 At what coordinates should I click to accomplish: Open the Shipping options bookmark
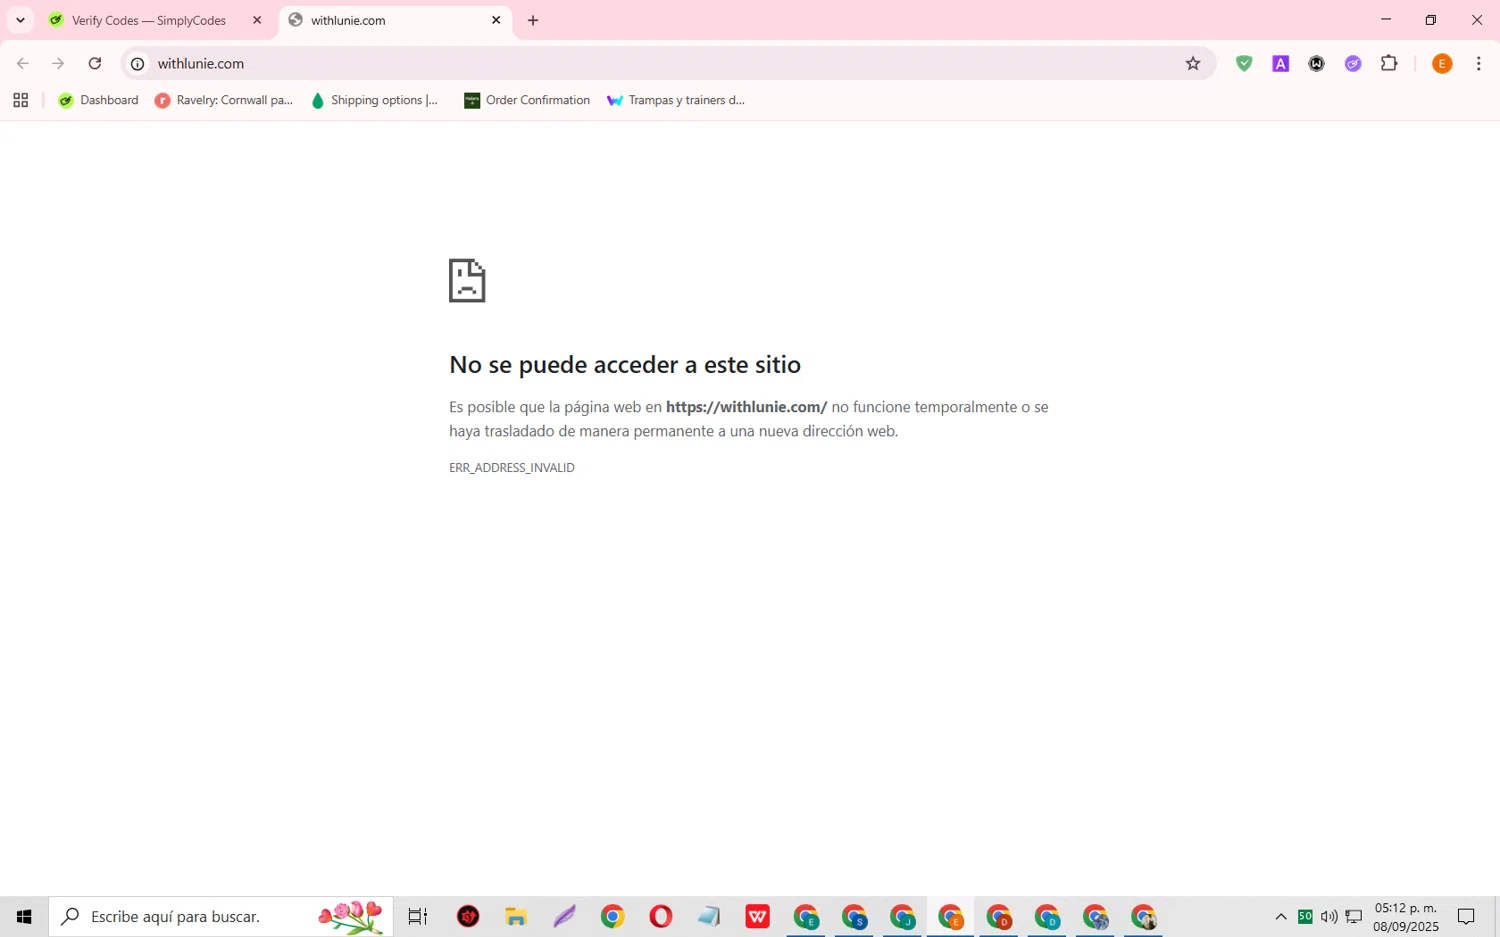point(375,100)
